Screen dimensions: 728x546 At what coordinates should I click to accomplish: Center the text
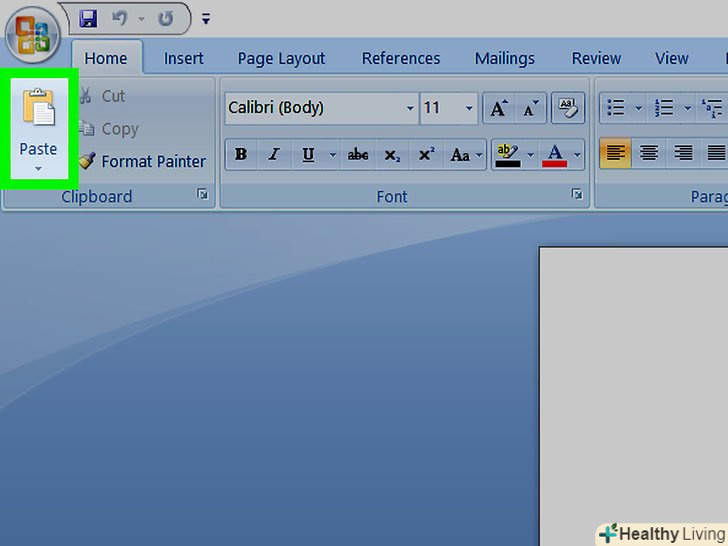[x=649, y=152]
